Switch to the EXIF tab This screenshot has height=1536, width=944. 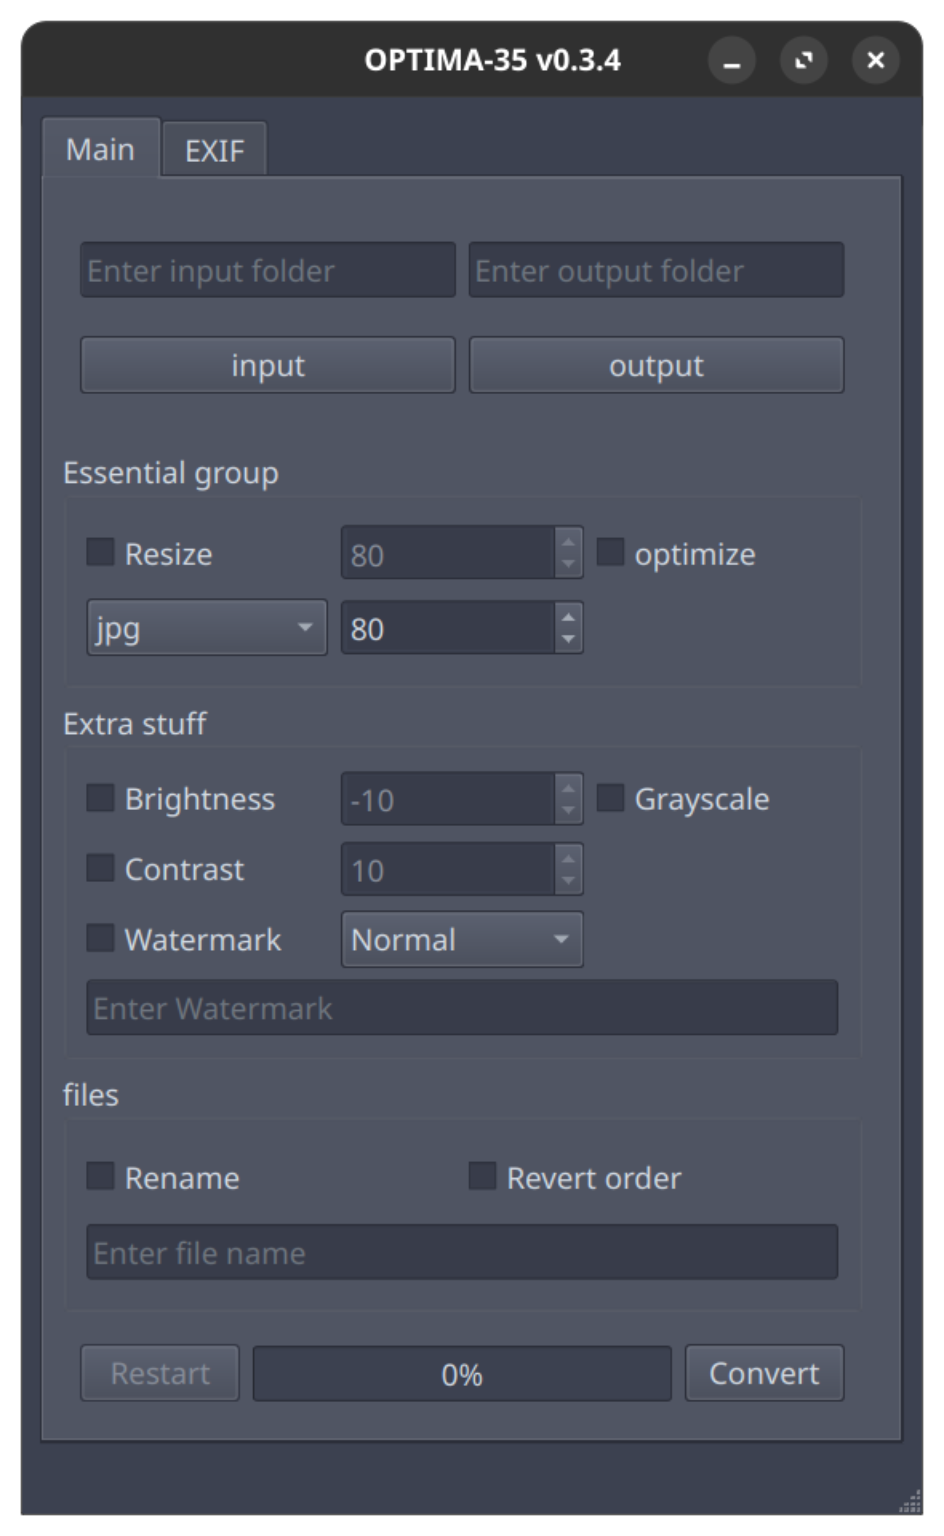(214, 150)
